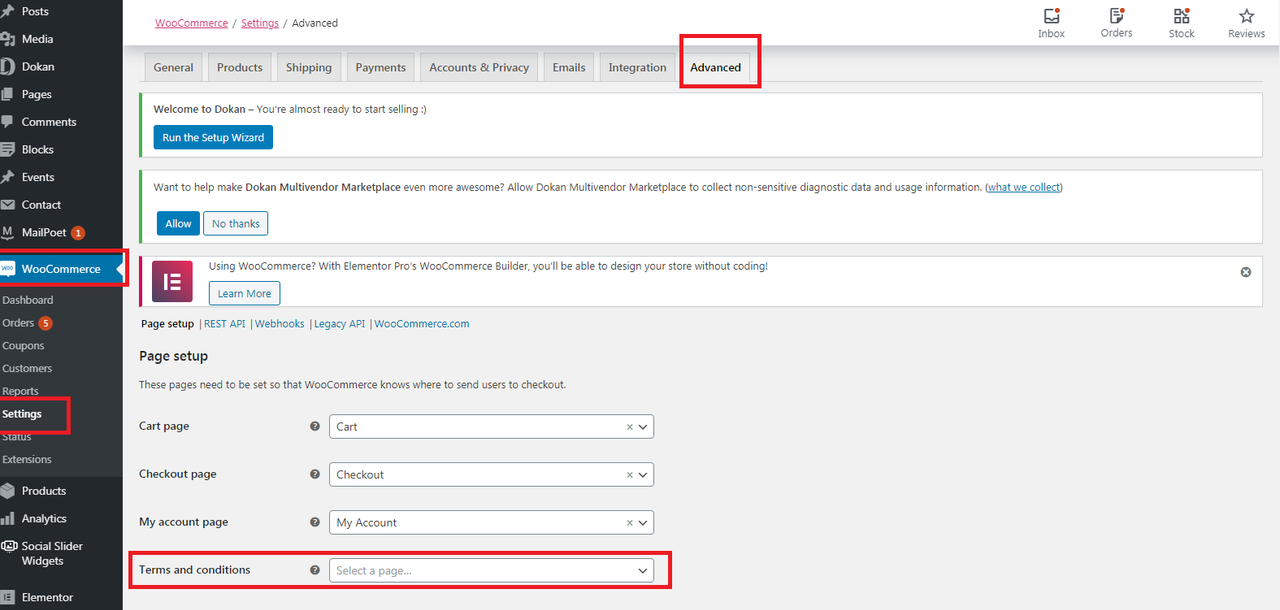Switch to the General settings tab
Image resolution: width=1280 pixels, height=610 pixels.
point(173,67)
